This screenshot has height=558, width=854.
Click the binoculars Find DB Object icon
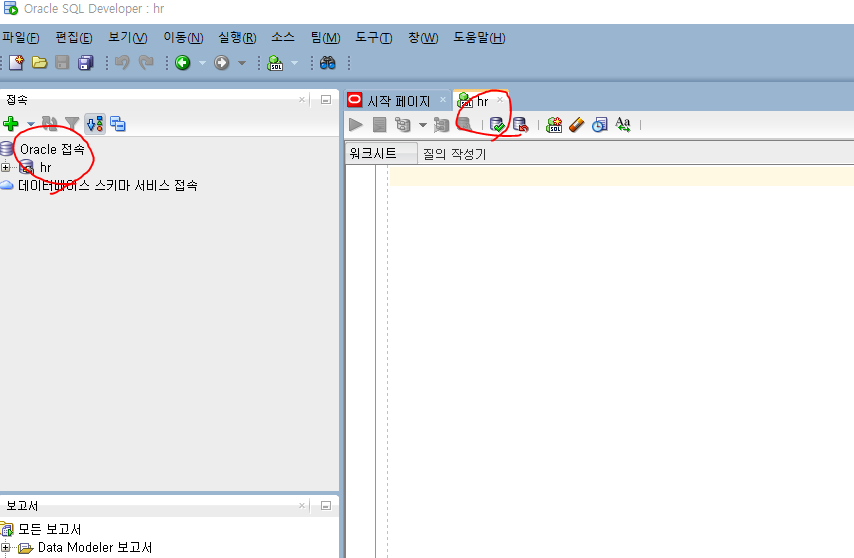click(327, 63)
